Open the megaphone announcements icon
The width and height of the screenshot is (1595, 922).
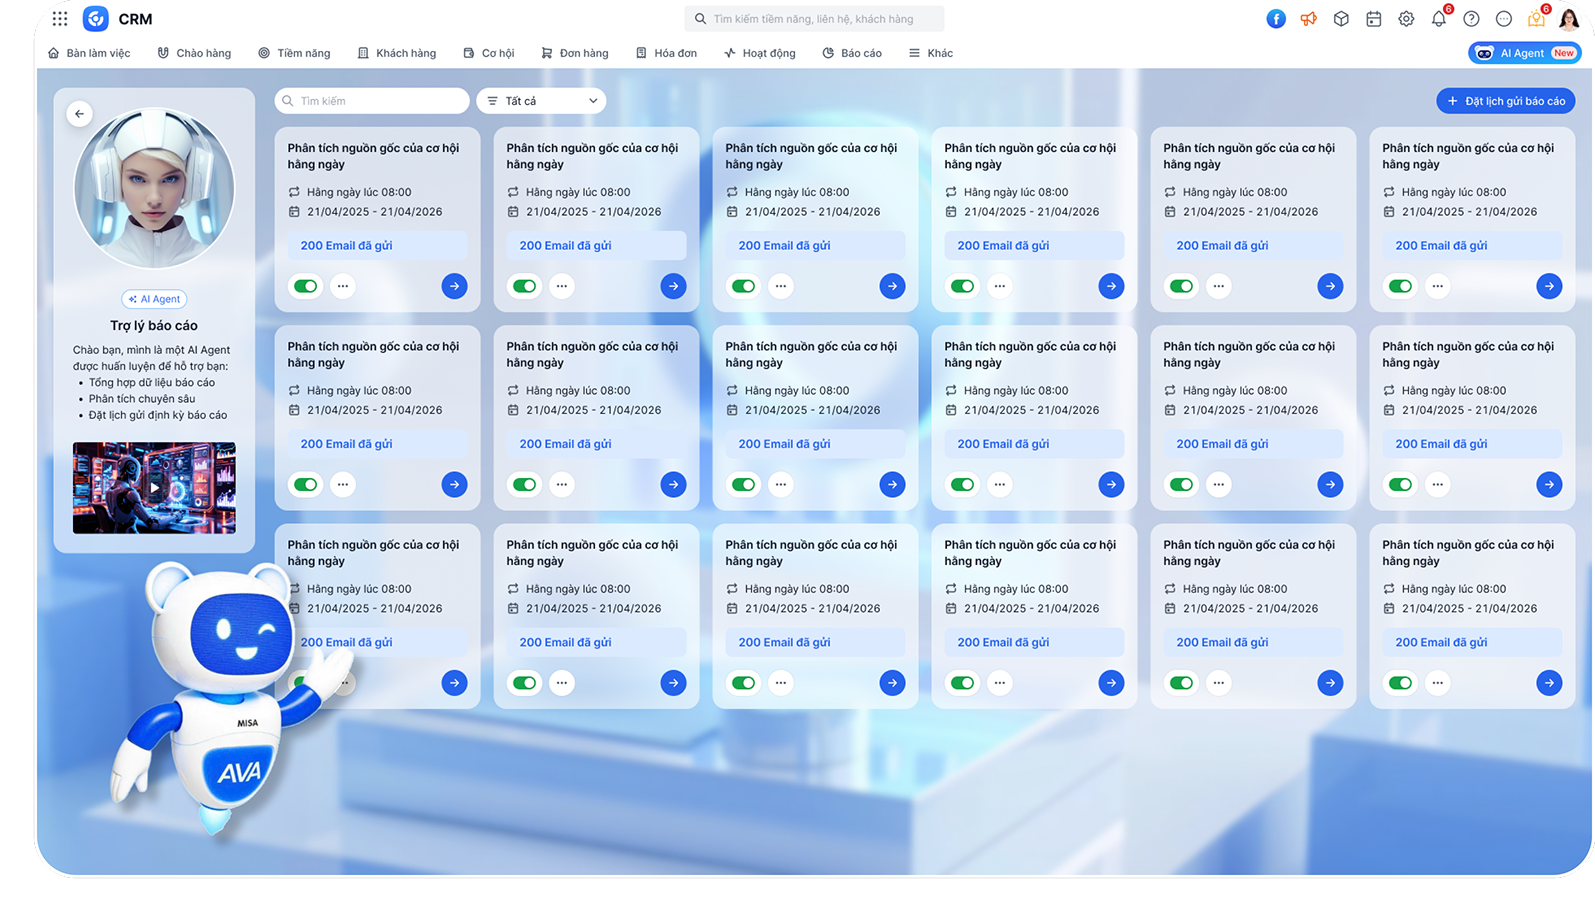[1308, 19]
